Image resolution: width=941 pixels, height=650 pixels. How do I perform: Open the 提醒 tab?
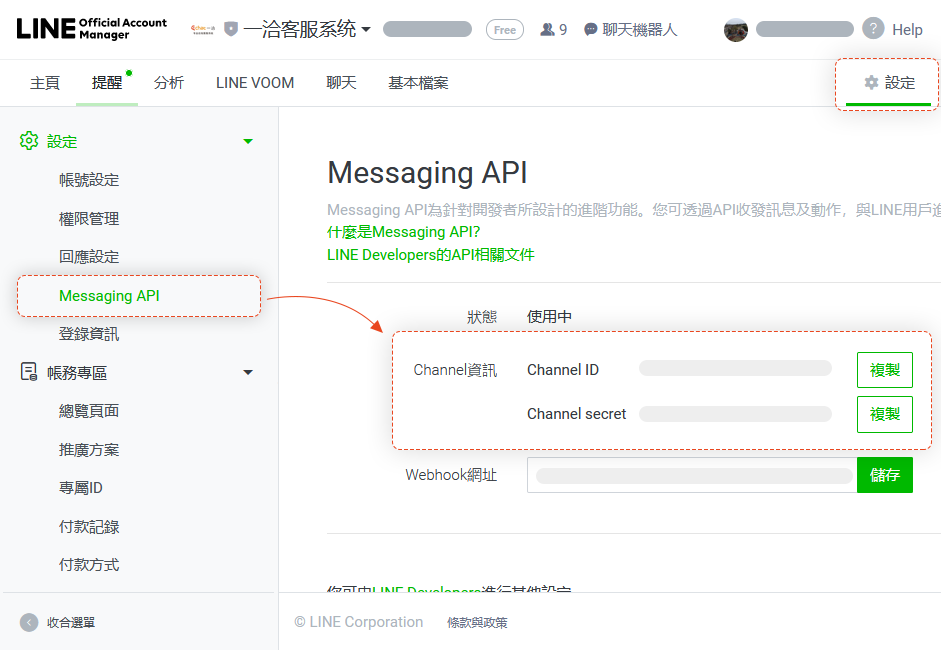pos(107,83)
